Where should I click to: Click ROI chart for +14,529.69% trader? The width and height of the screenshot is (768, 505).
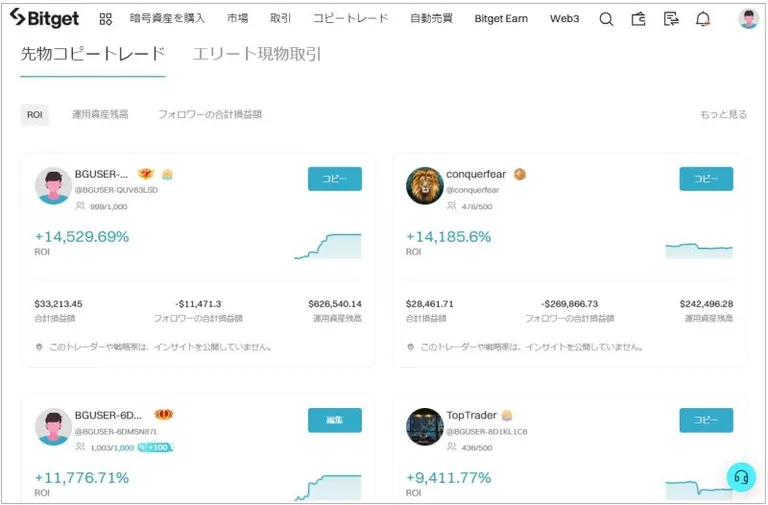328,246
